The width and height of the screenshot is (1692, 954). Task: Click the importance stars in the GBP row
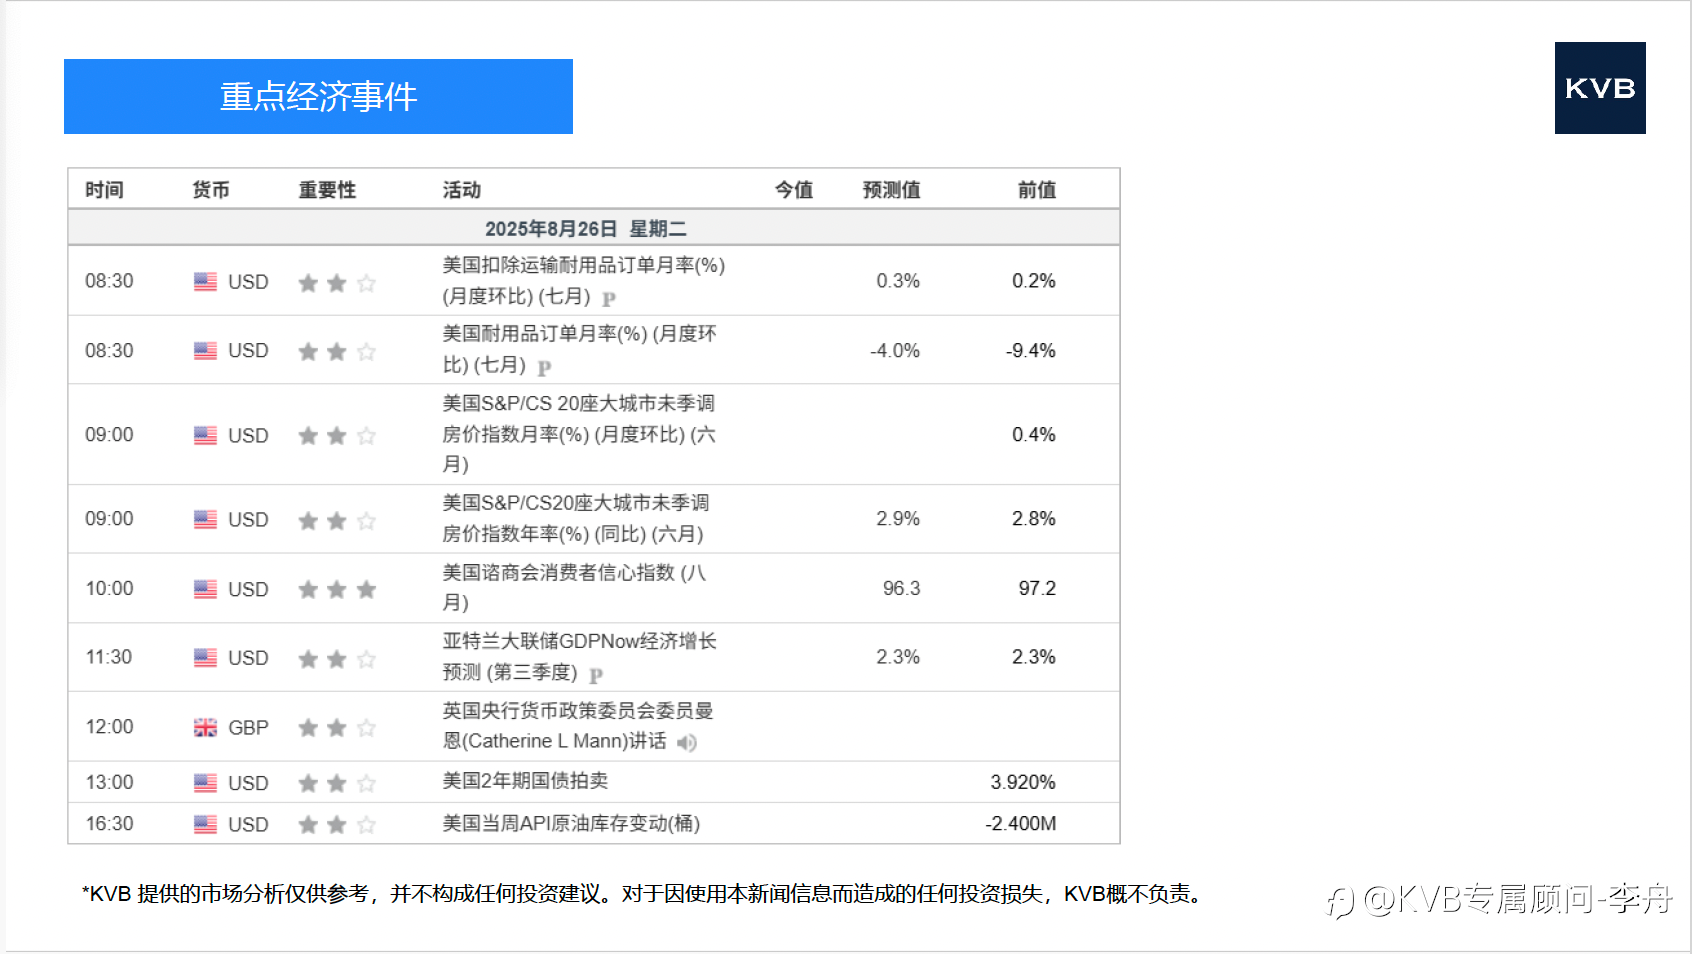point(337,727)
